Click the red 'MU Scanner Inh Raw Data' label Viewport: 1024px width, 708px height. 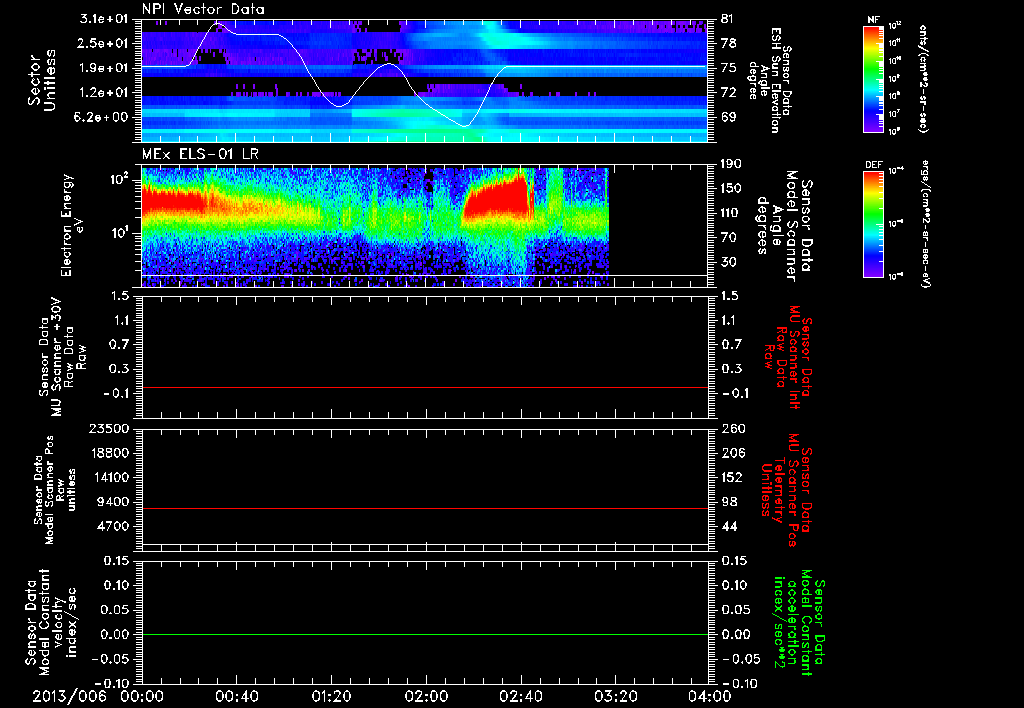786,357
